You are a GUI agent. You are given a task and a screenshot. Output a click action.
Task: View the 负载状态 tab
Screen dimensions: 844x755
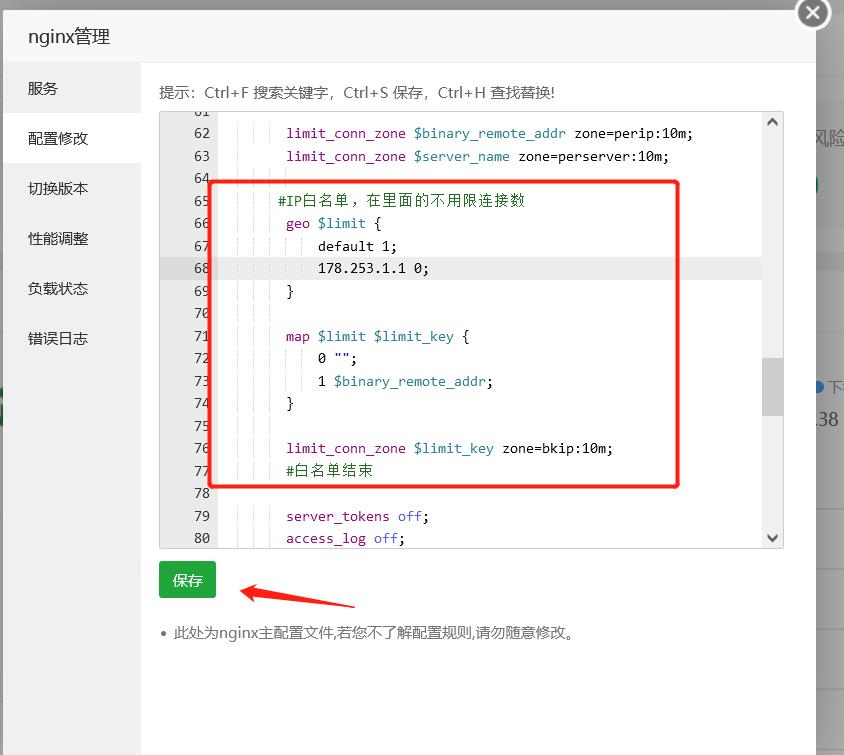pyautogui.click(x=58, y=289)
